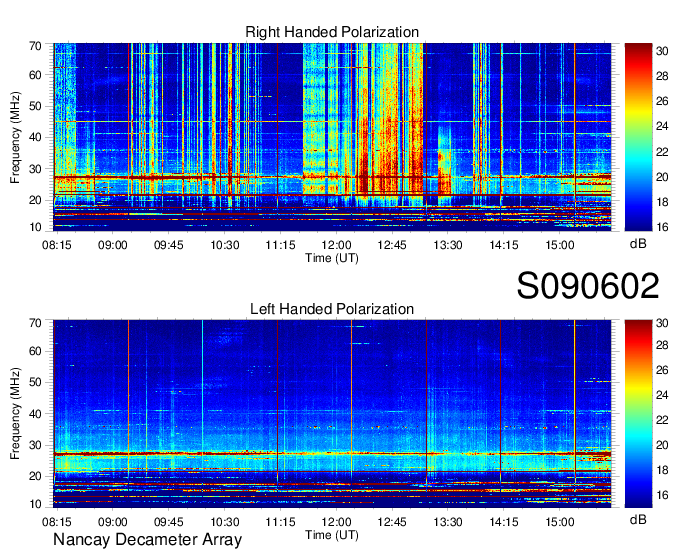The width and height of the screenshot is (680, 552).
Task: Click the 30 MHz tick on Right Handed plot
Action: (x=35, y=169)
